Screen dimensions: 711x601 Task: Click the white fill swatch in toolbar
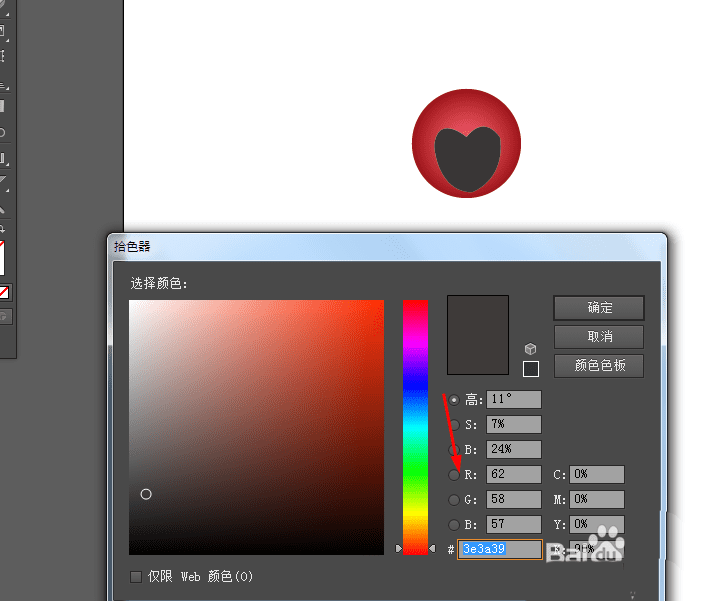pyautogui.click(x=2, y=258)
